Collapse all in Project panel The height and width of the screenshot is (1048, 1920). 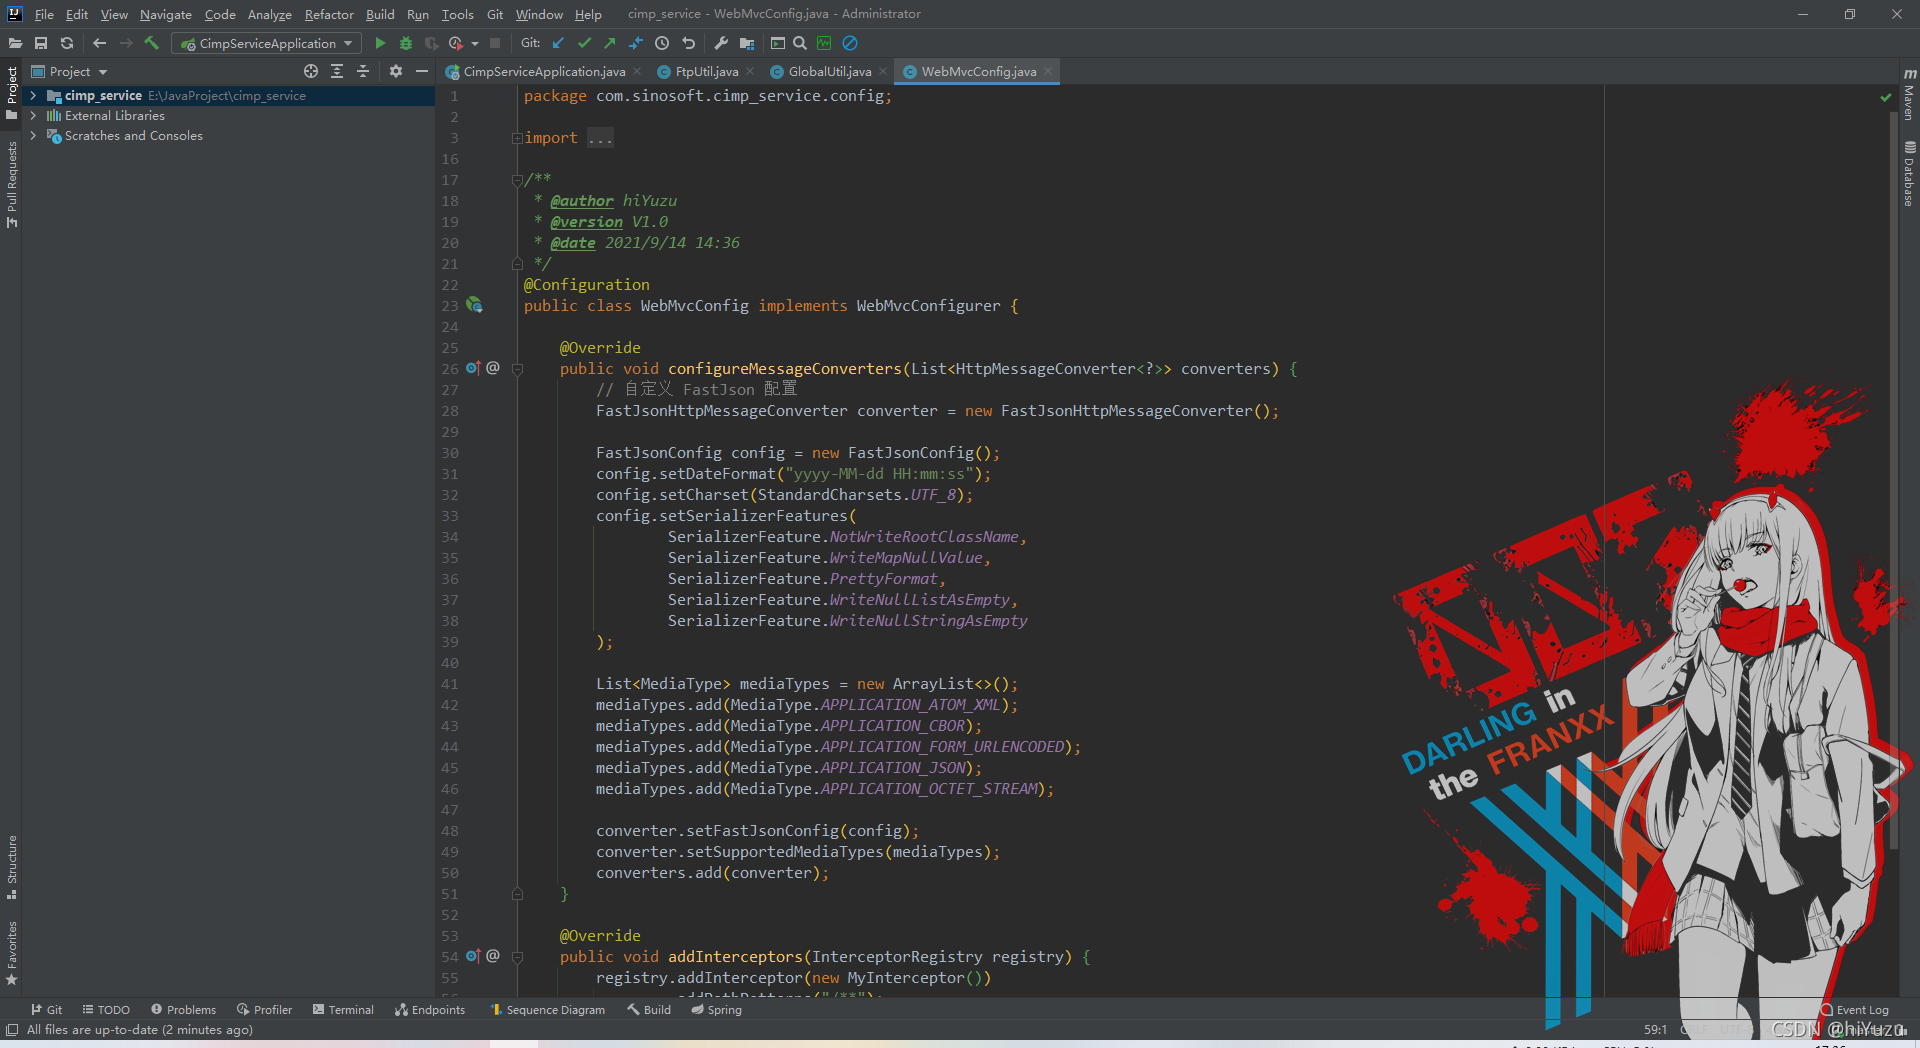363,71
